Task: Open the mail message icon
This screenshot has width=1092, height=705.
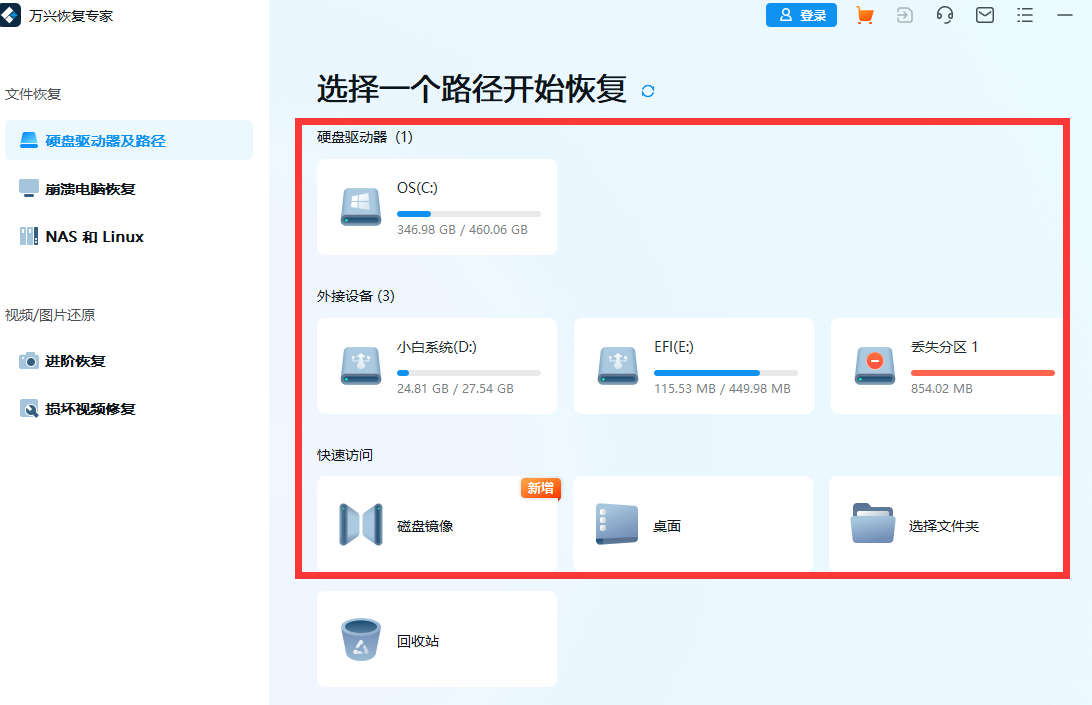Action: click(984, 15)
